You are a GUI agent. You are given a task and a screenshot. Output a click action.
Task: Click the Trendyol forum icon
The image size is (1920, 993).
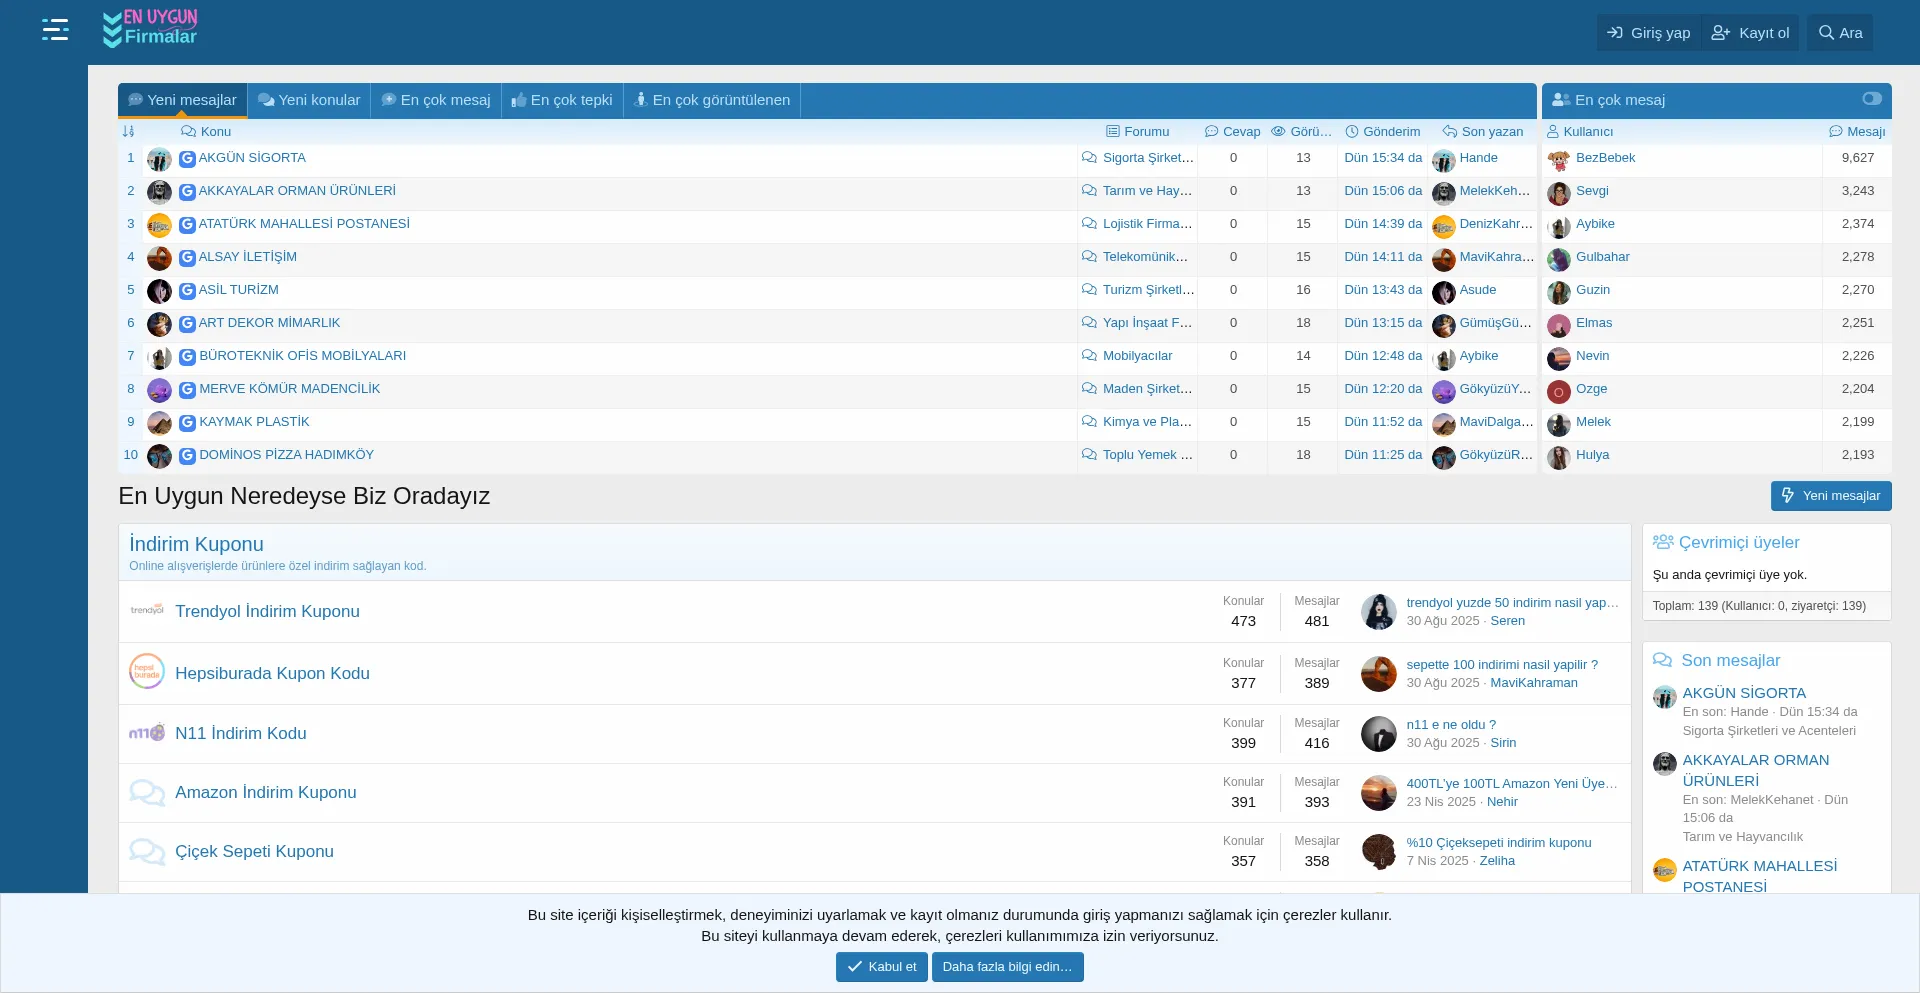pos(147,610)
